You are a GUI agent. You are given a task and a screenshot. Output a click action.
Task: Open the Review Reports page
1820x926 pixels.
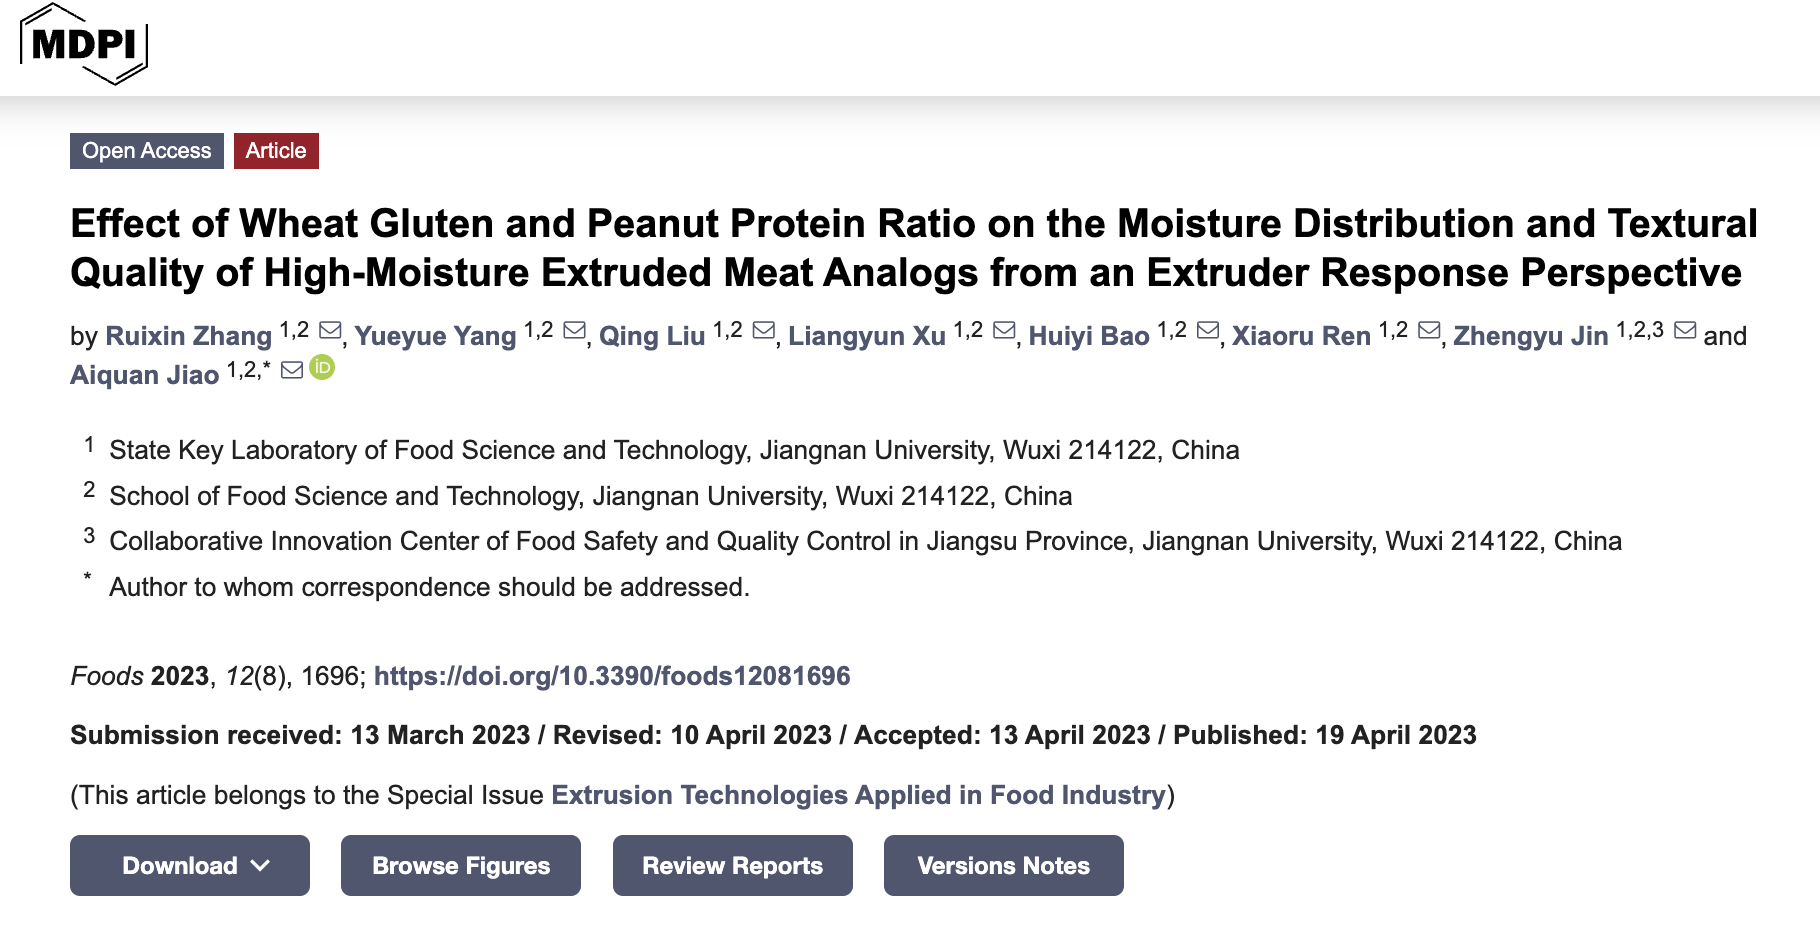(733, 866)
